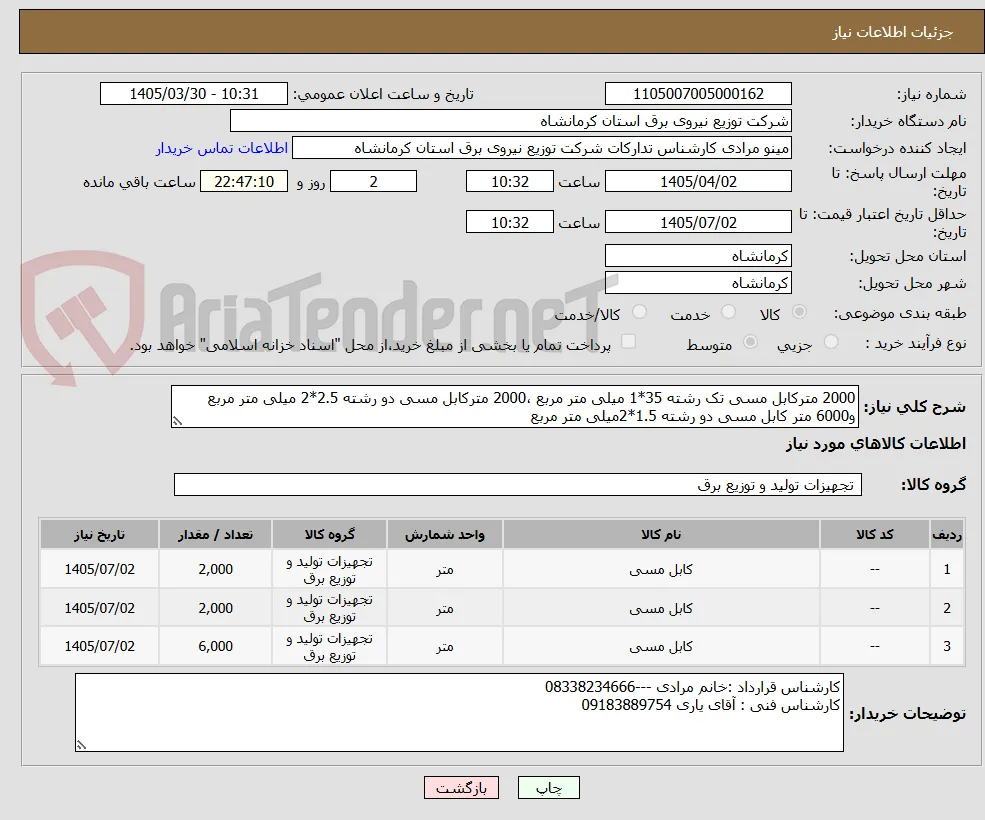Click the بازگشت back button

(x=461, y=788)
